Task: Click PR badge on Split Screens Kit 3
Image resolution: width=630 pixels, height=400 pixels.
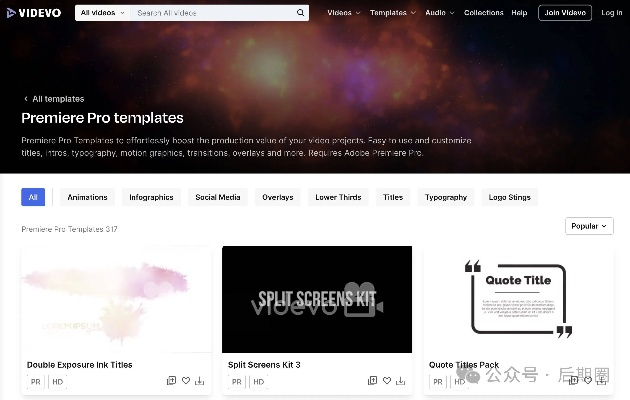Action: point(237,382)
